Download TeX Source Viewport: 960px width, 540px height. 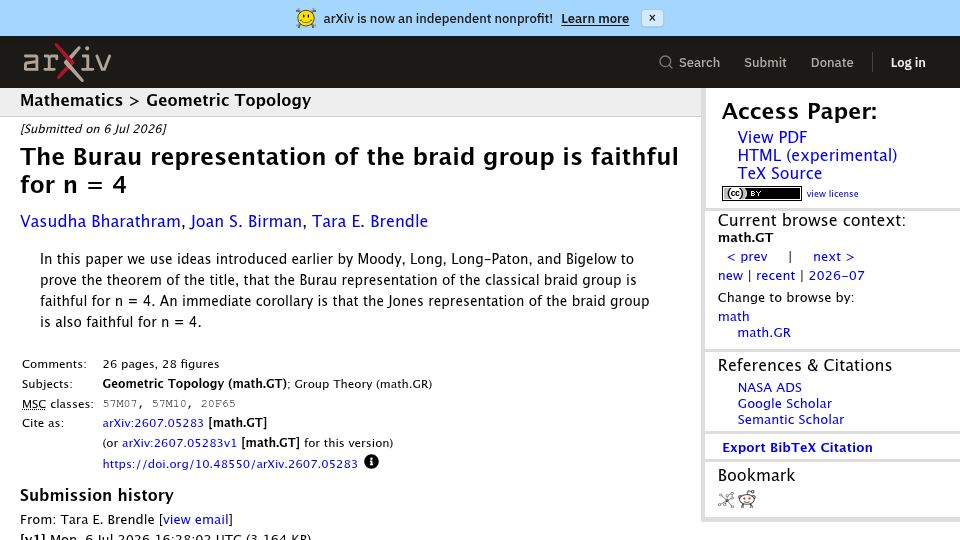pyautogui.click(x=779, y=173)
